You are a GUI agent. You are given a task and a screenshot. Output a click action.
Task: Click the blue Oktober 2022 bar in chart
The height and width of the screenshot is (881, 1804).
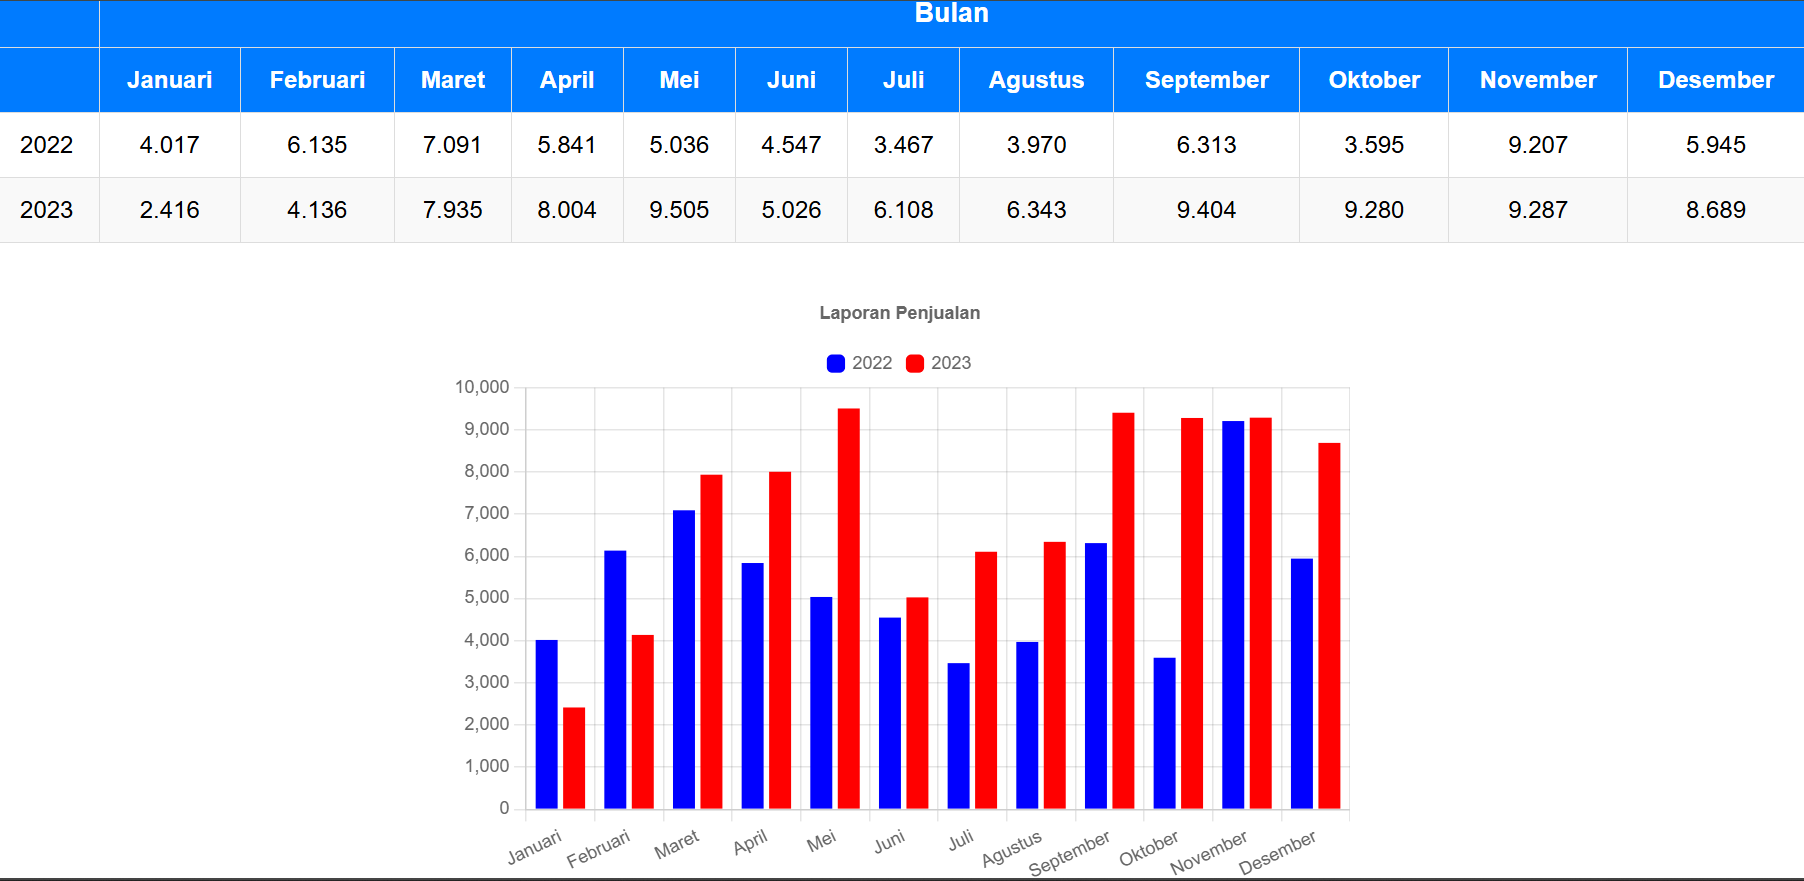click(x=1164, y=733)
